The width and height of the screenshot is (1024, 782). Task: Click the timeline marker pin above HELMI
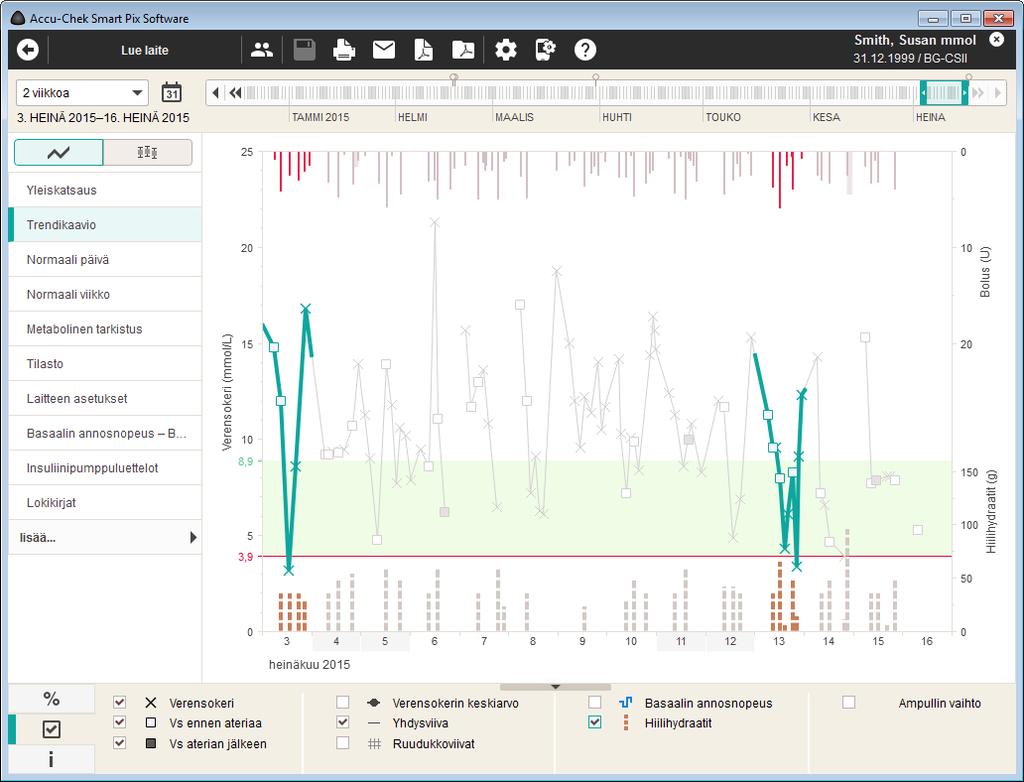pyautogui.click(x=454, y=78)
